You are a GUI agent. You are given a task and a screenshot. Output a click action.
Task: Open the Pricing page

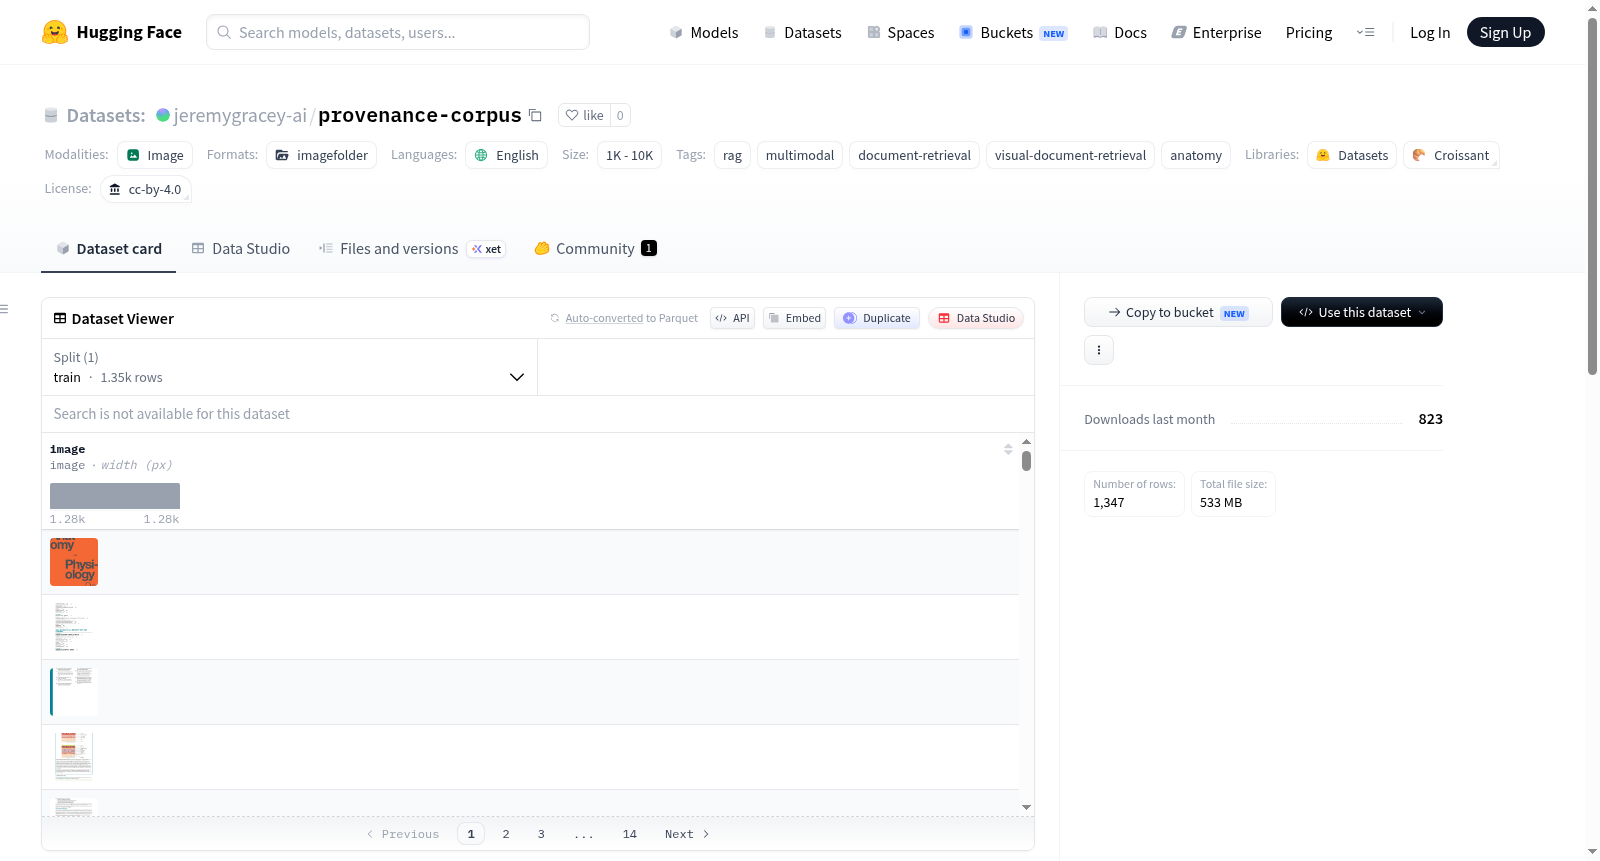tap(1309, 32)
